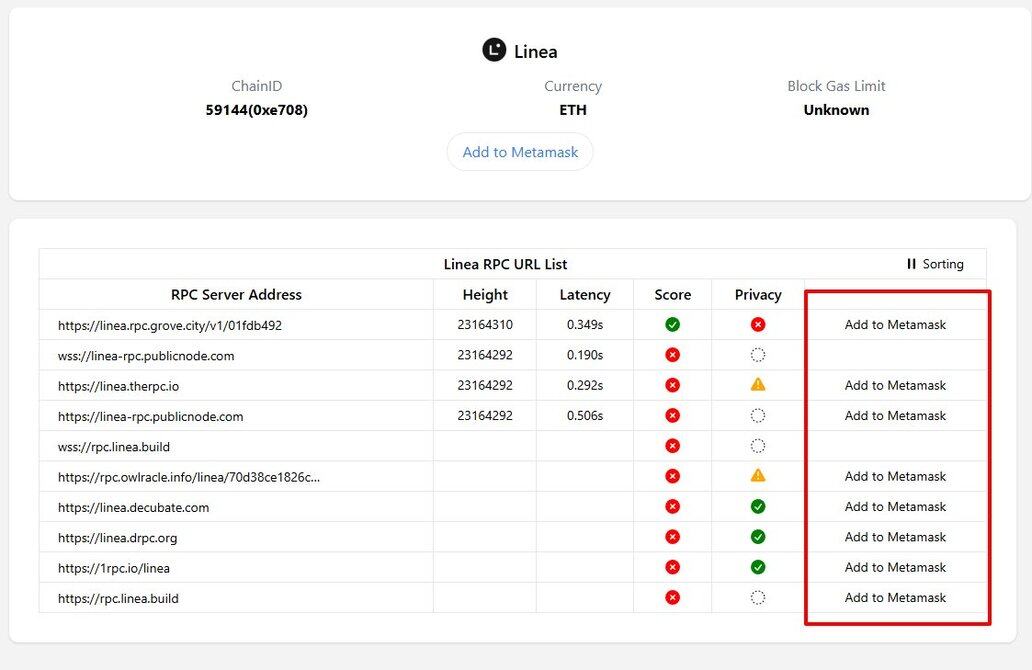Click the Score icon for linea.decubate.com
The image size is (1032, 670).
(672, 506)
